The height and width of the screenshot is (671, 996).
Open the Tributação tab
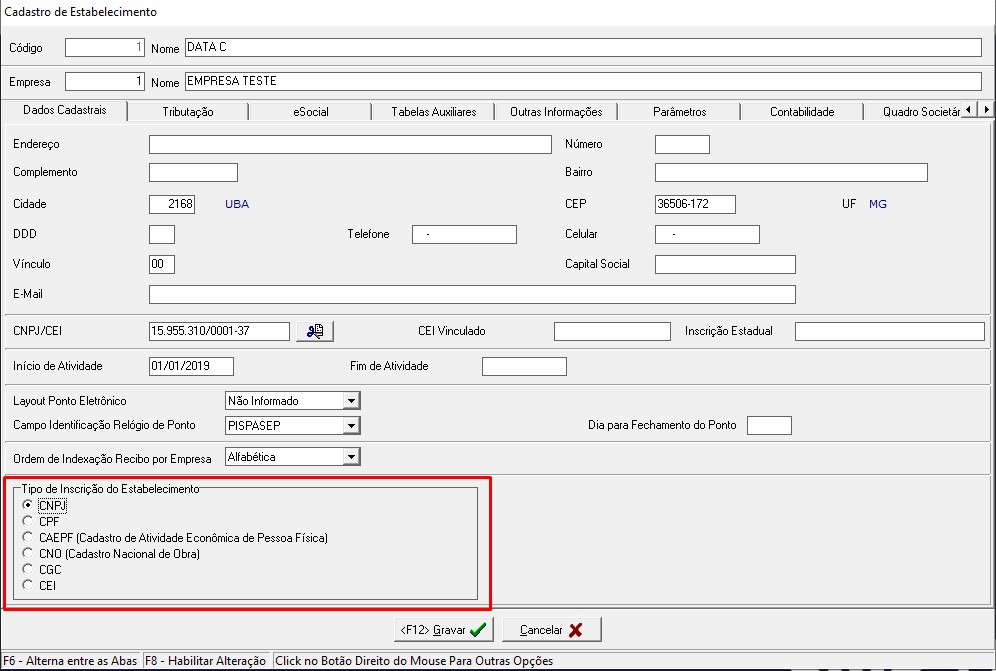187,112
